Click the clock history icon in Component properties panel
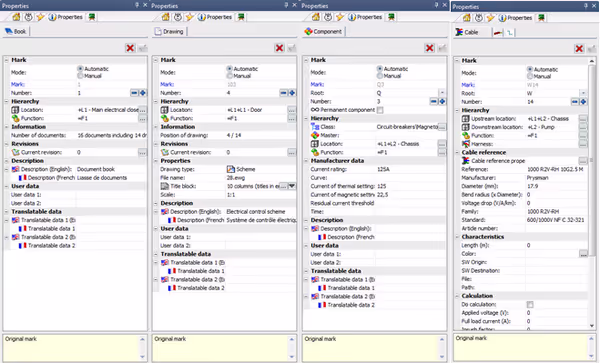 click(x=328, y=17)
